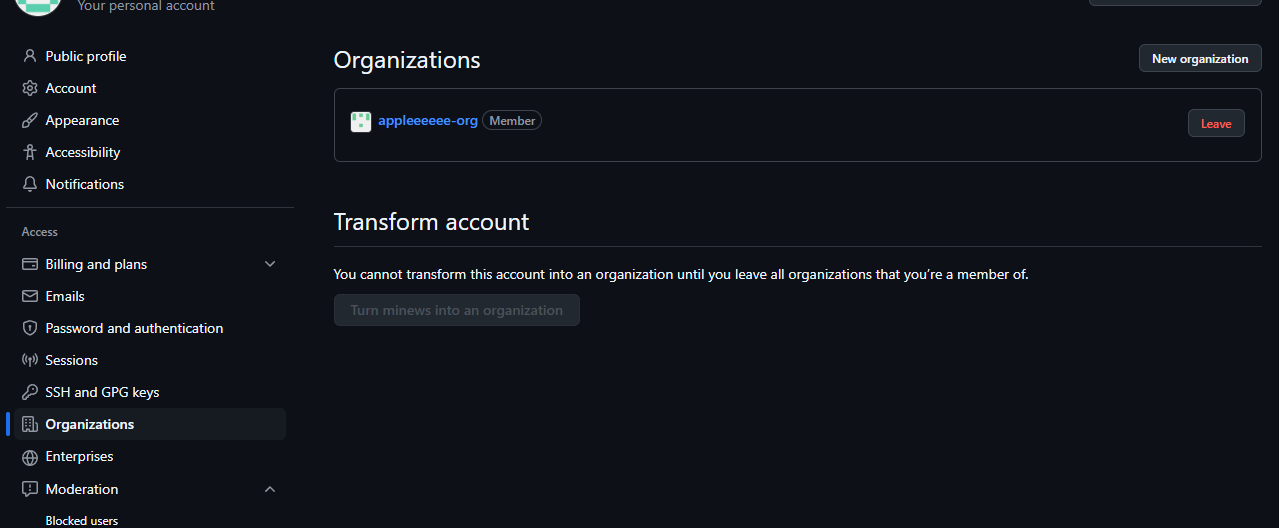
Task: Collapse the Moderation section chevron
Action: 270,489
